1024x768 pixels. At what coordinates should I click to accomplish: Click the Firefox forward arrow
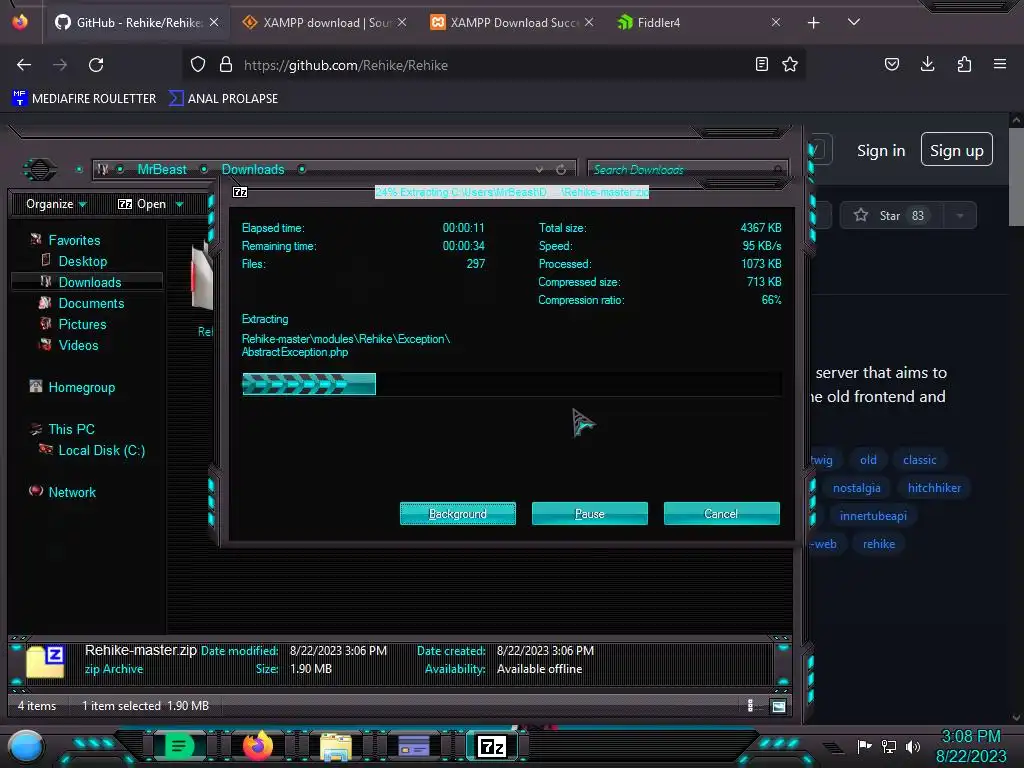pyautogui.click(x=60, y=65)
